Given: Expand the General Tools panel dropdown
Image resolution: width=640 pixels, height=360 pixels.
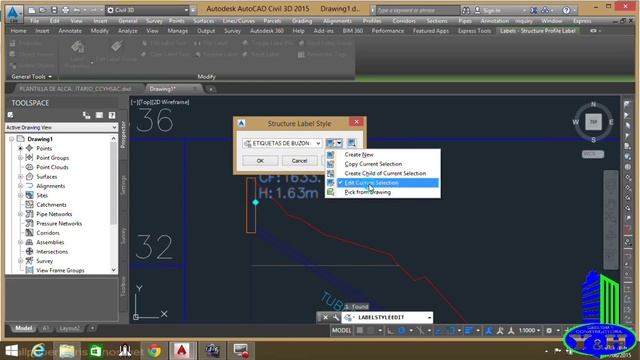Looking at the screenshot, I should click(x=31, y=76).
